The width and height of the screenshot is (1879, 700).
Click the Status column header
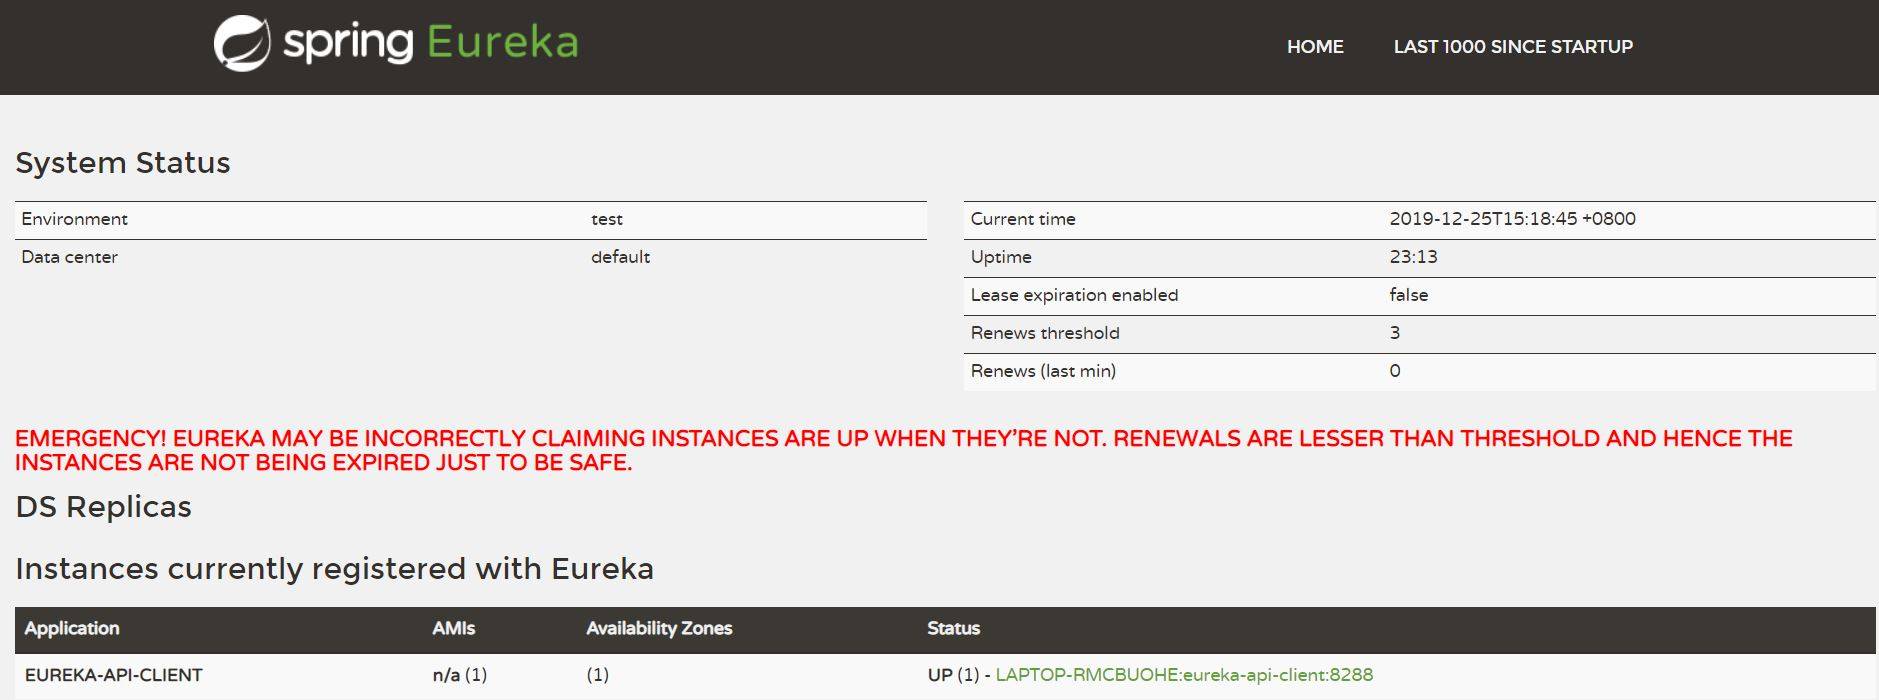click(952, 629)
